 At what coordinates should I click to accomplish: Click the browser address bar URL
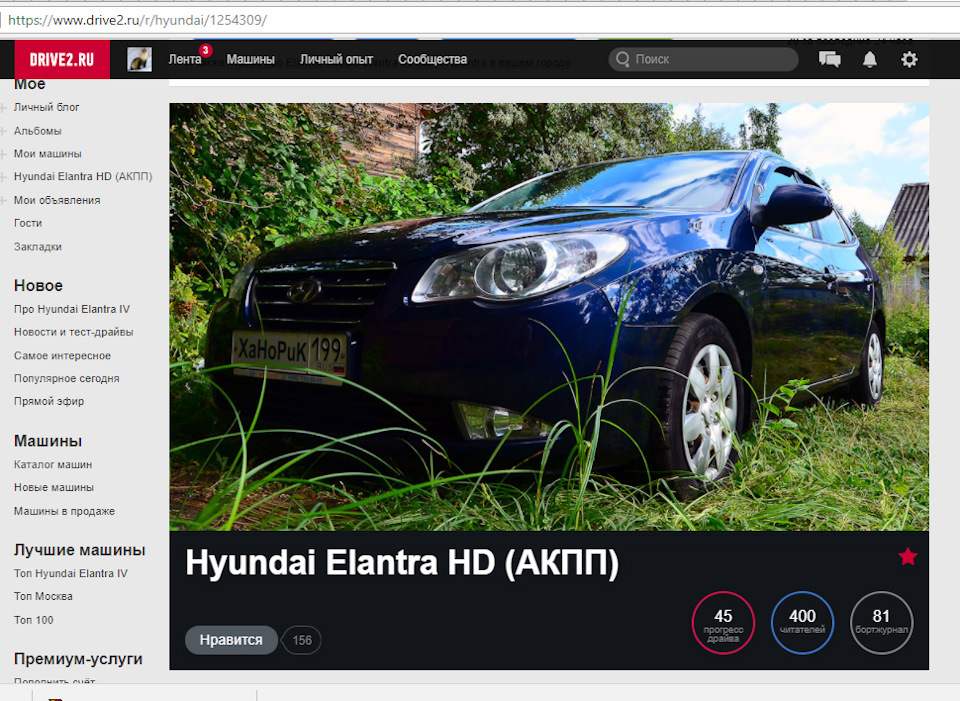137,20
